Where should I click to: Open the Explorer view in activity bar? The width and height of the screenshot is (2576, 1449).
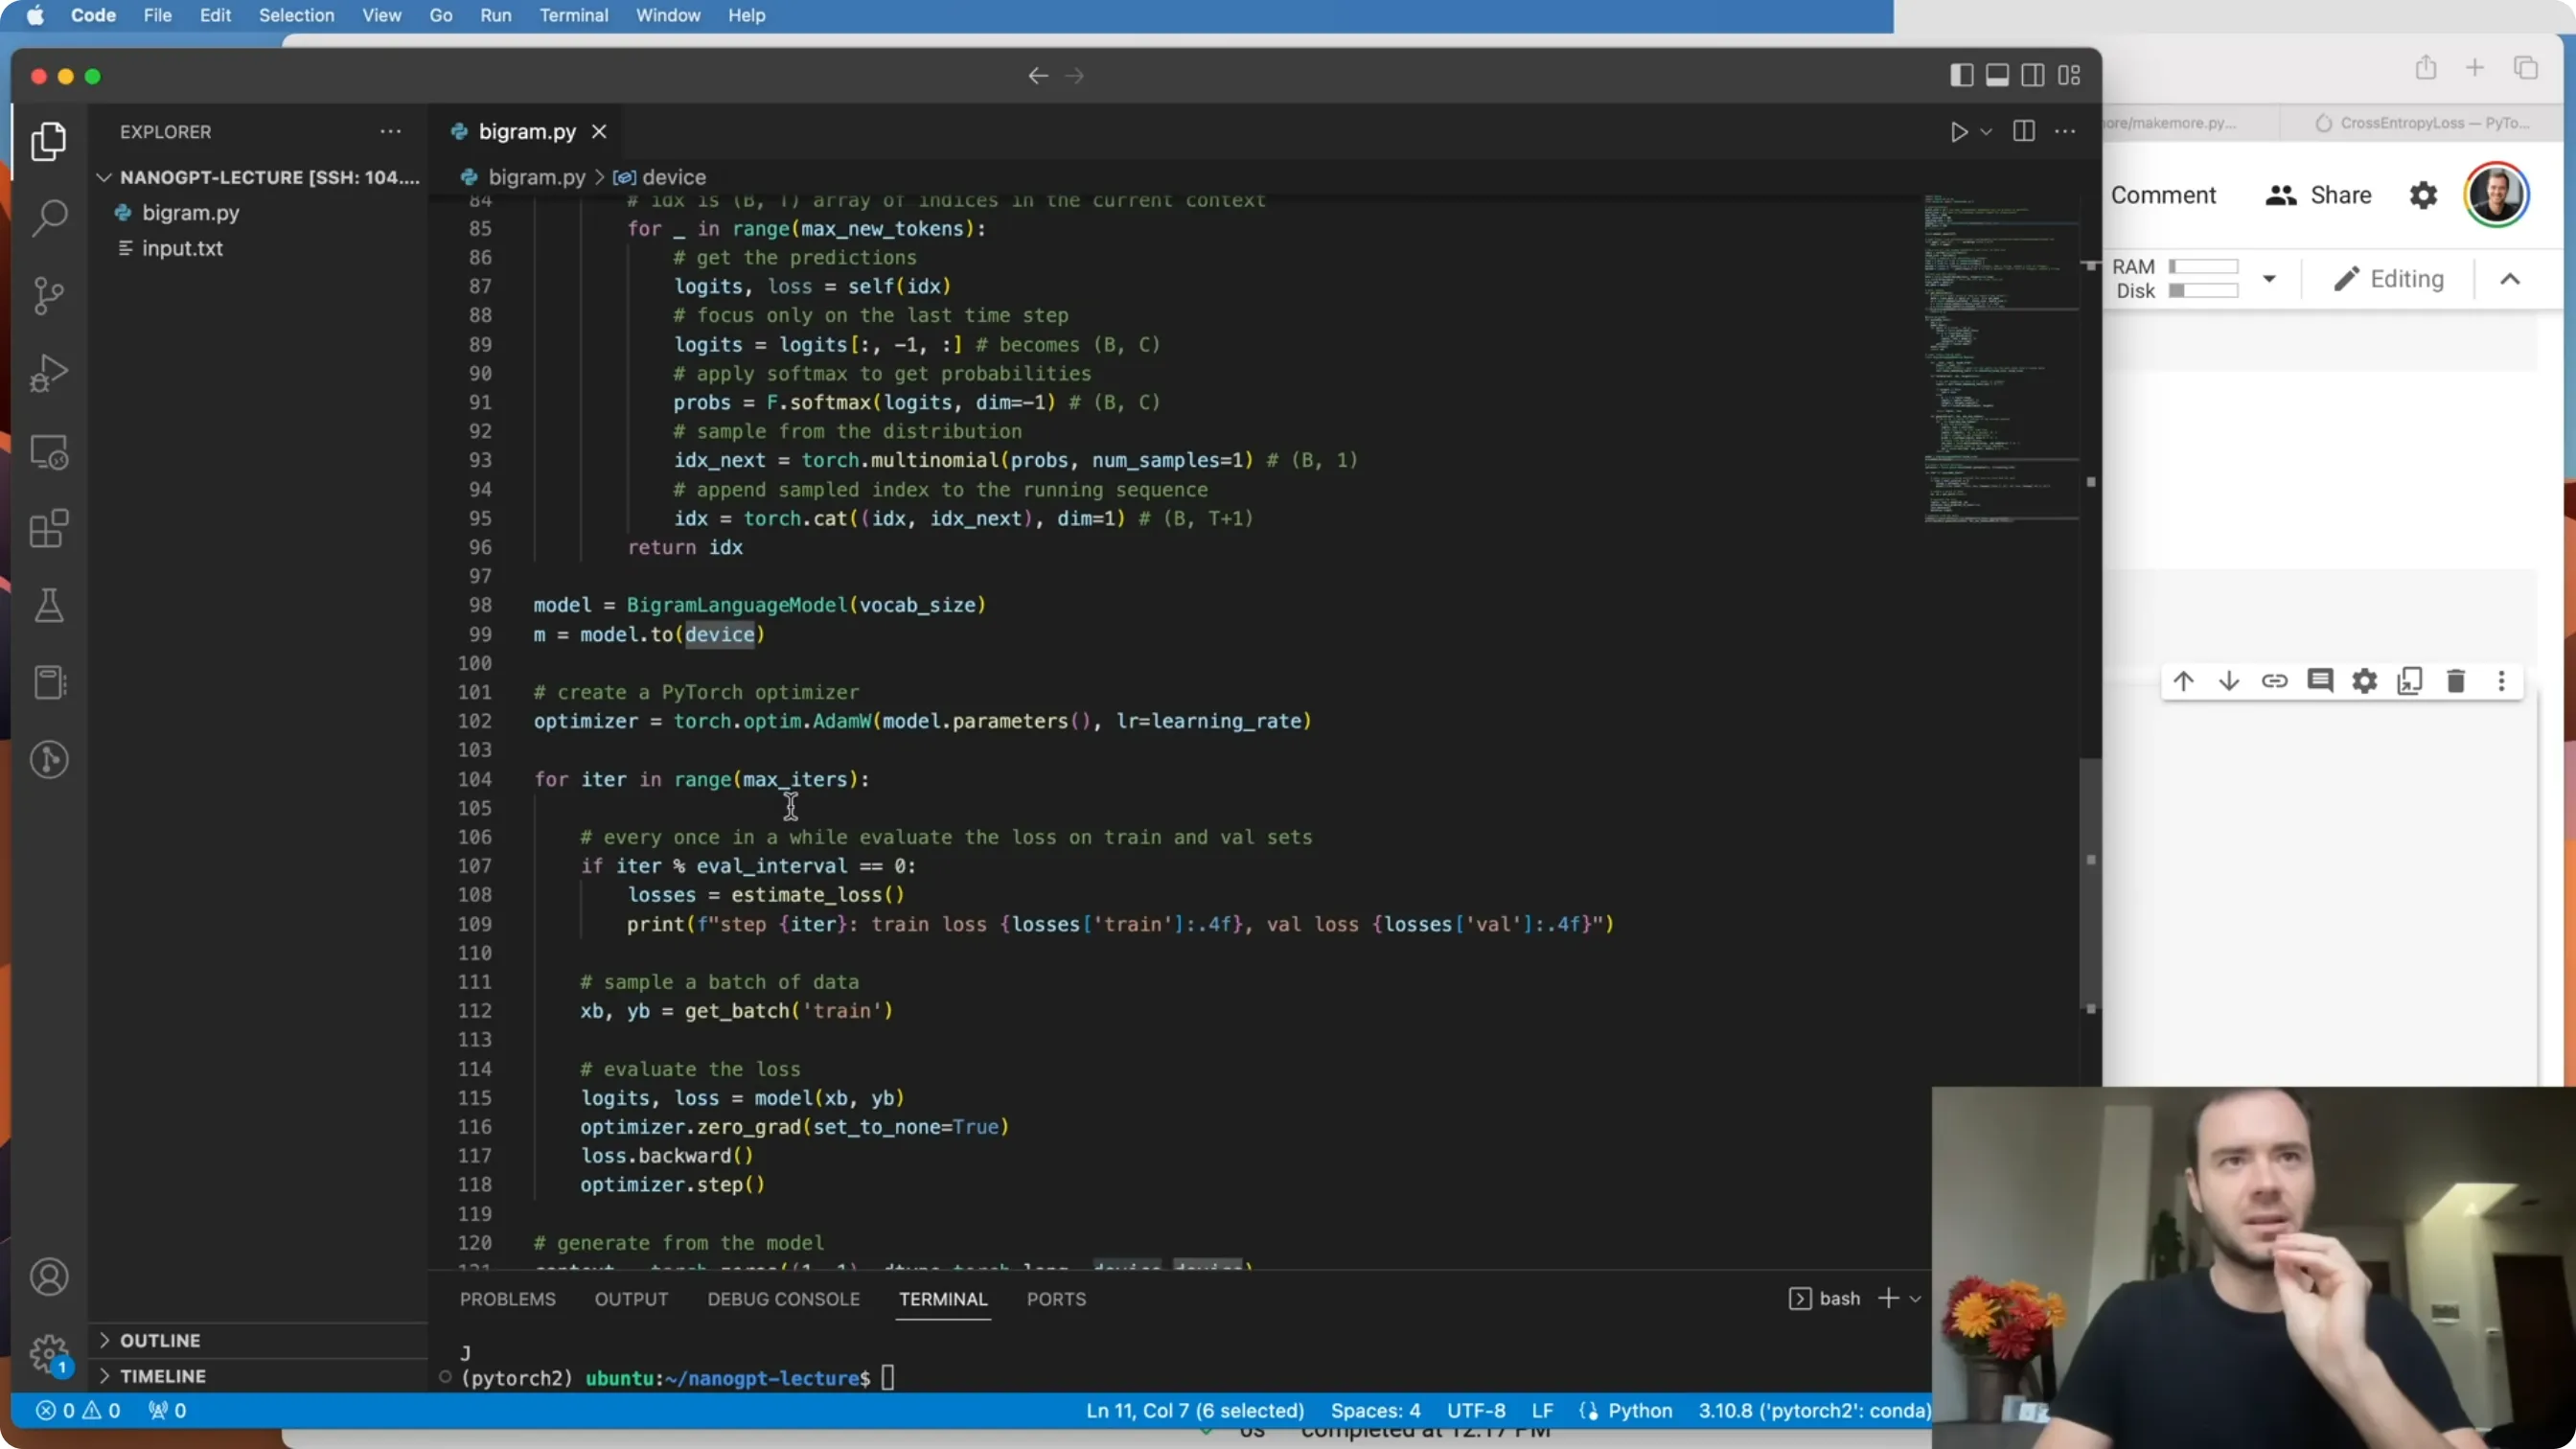tap(48, 141)
